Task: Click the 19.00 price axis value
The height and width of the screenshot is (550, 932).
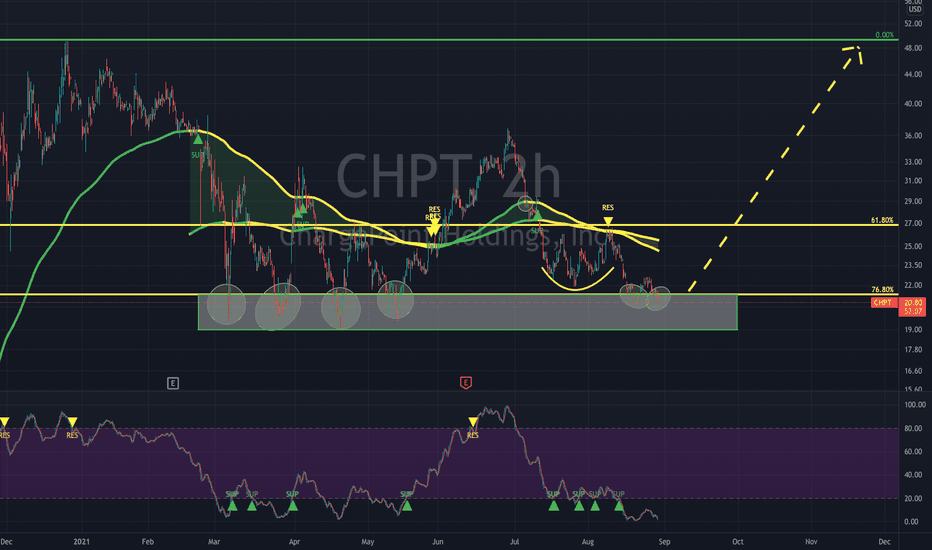Action: [913, 329]
